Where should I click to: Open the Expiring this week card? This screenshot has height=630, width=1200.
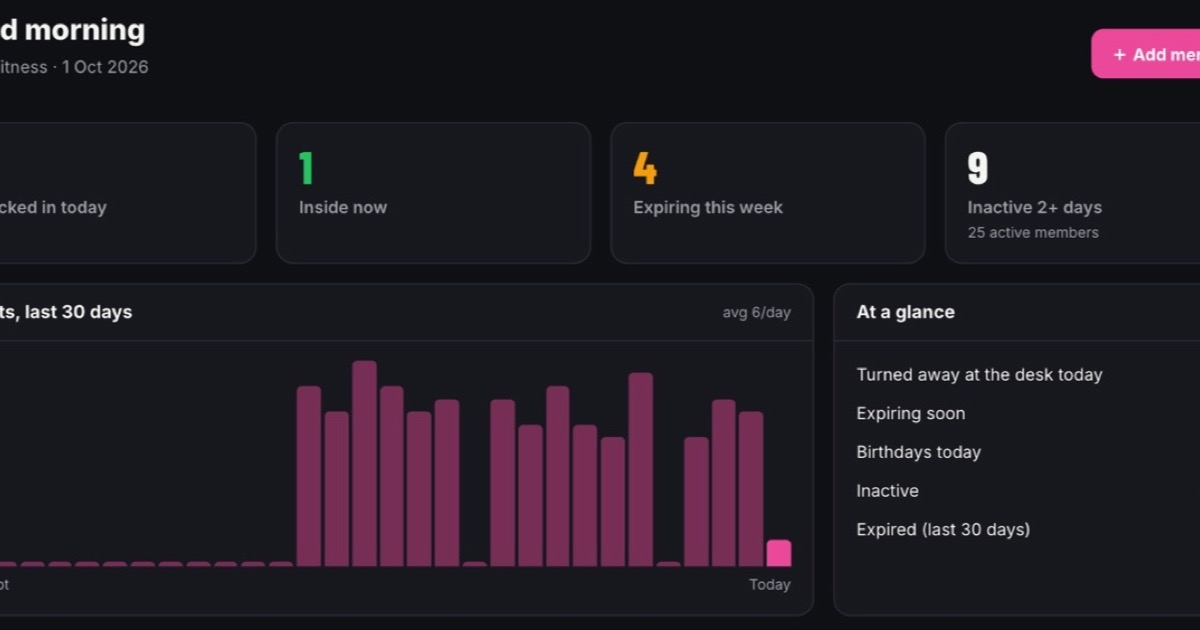pos(768,193)
